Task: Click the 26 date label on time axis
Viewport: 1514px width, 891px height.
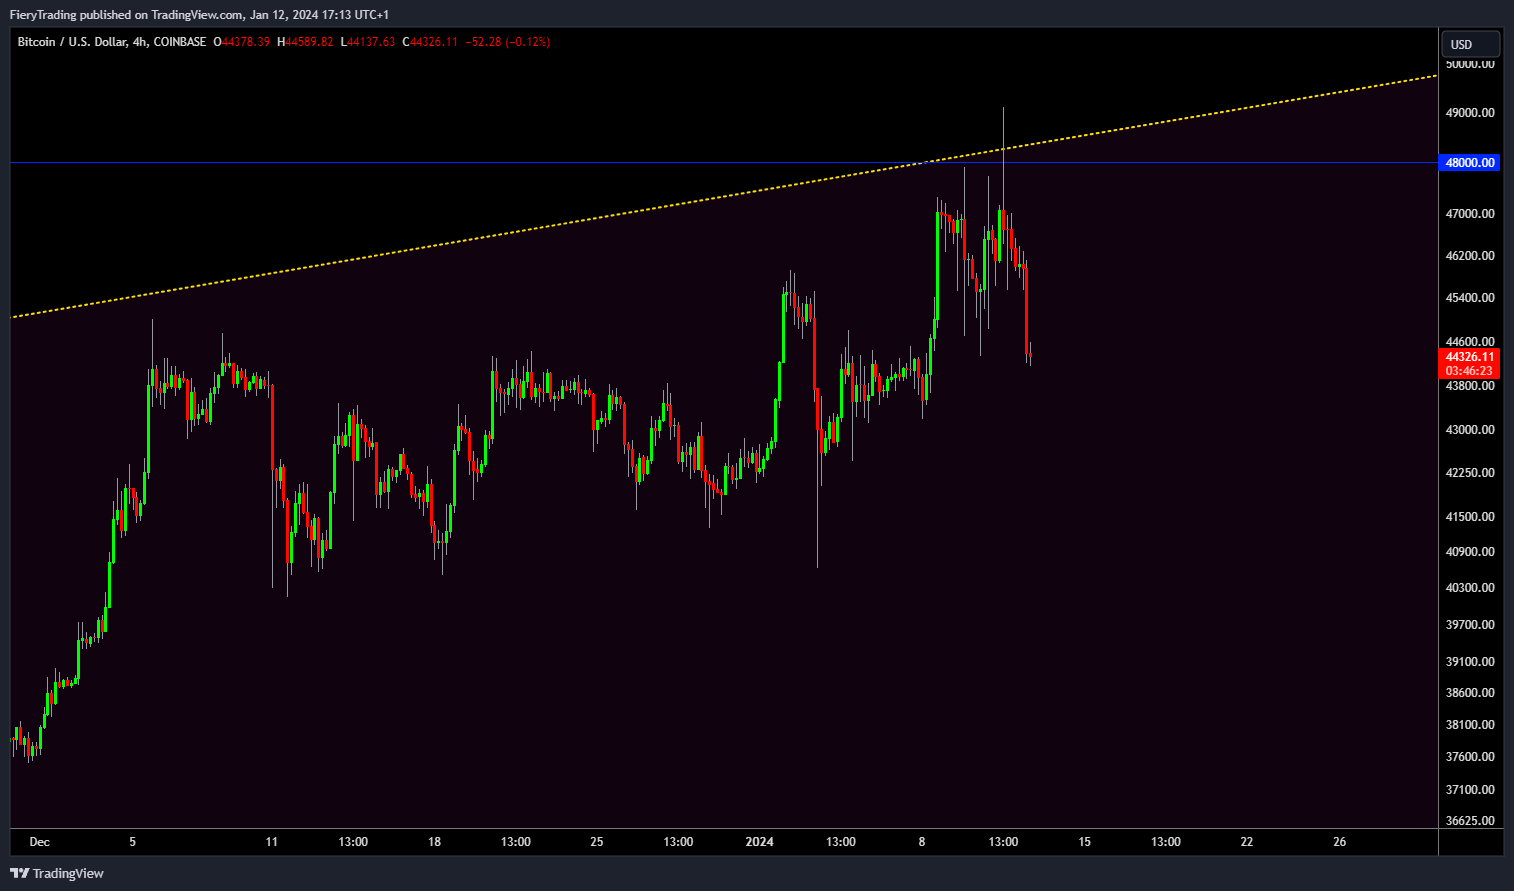Action: coord(1340,842)
